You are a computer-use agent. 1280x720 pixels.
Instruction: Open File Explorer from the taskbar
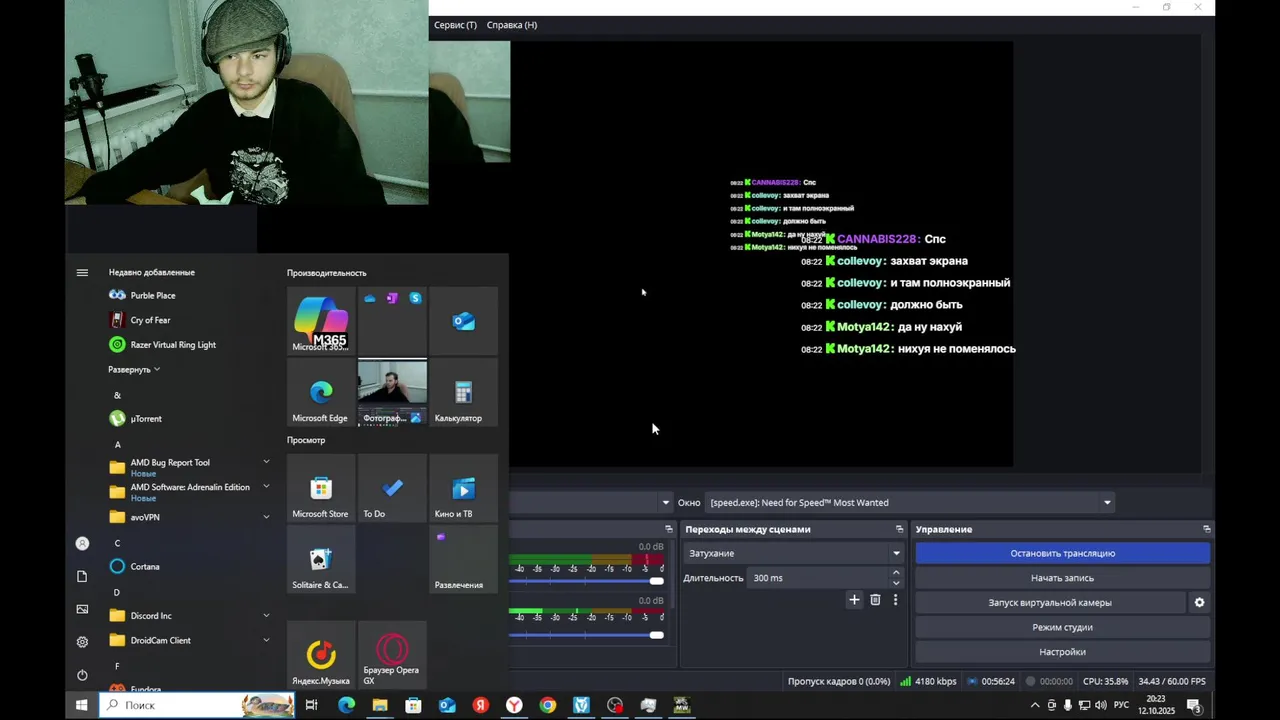[380, 705]
